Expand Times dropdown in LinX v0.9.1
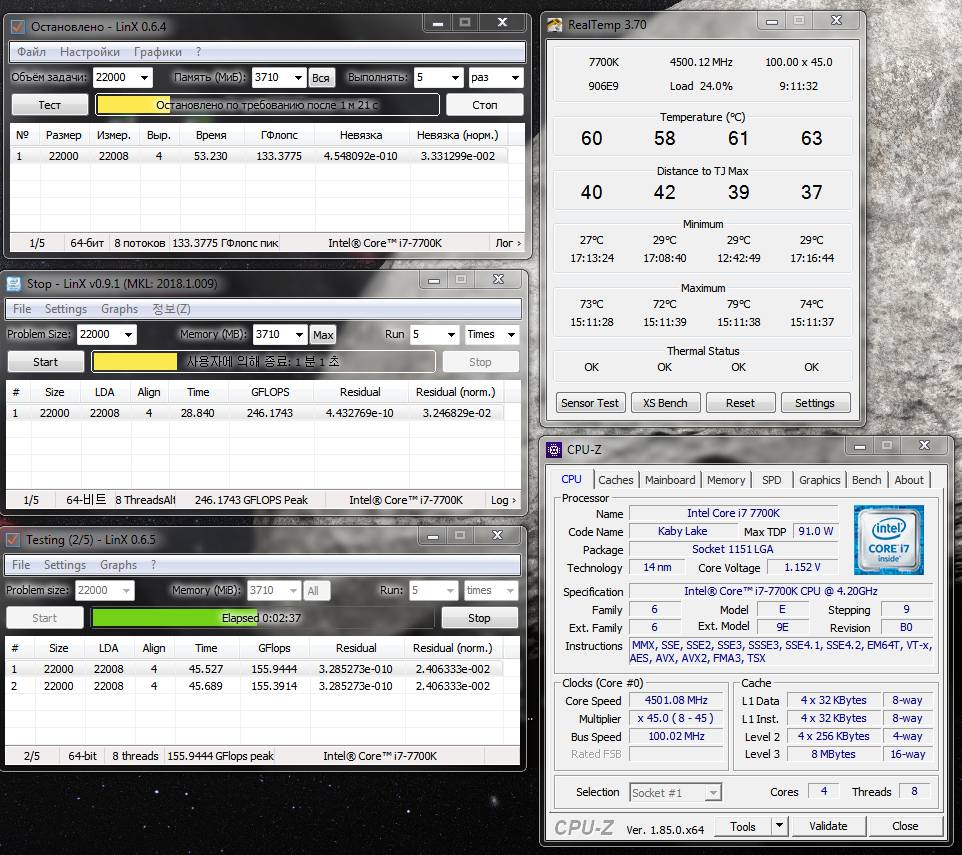 [511, 334]
